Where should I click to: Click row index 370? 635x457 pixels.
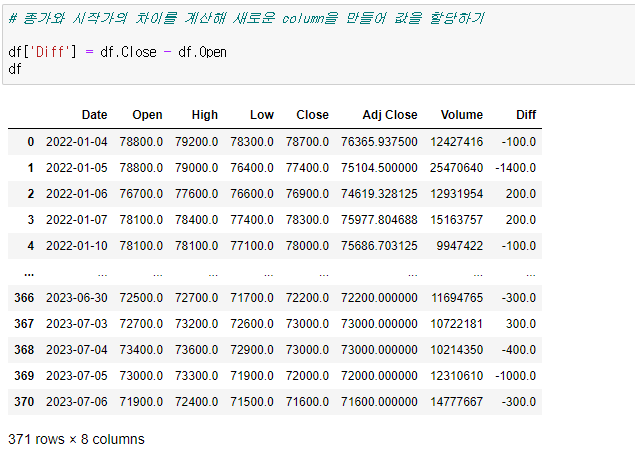point(24,401)
